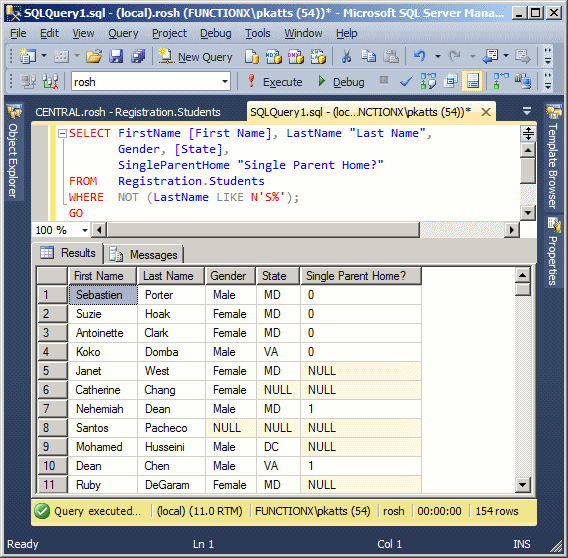
Task: Click the Undo arrow icon
Action: coord(420,56)
